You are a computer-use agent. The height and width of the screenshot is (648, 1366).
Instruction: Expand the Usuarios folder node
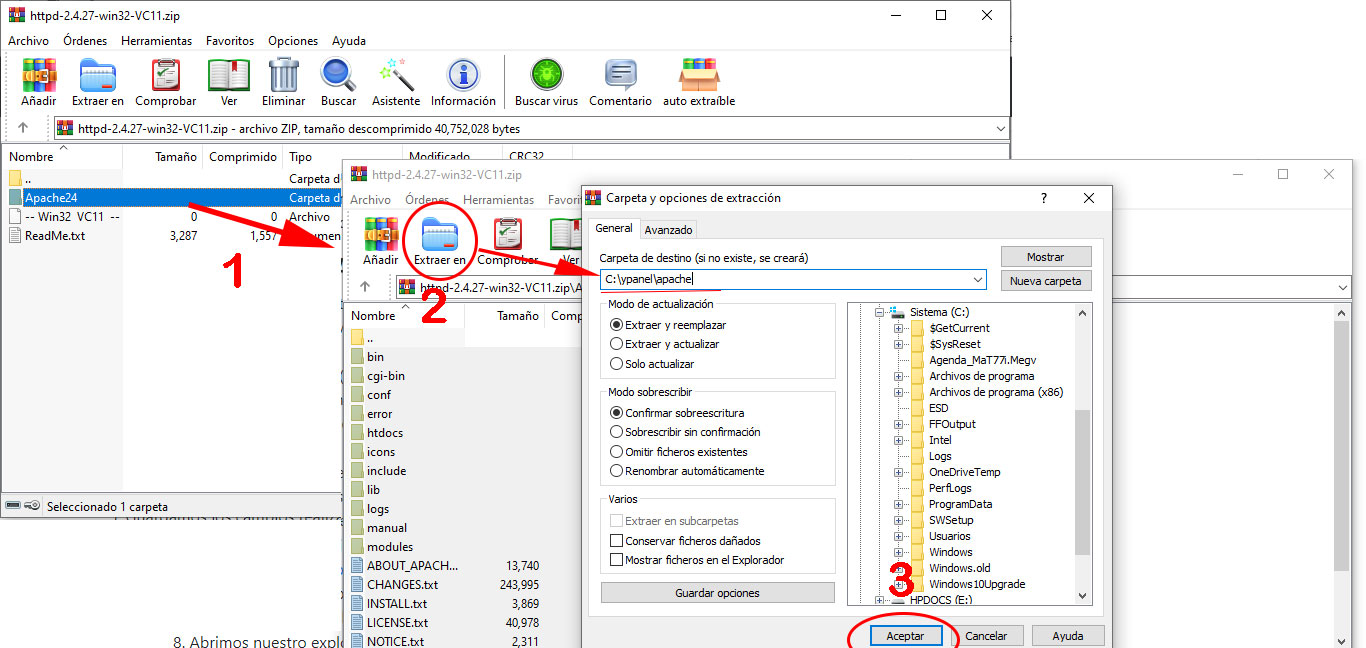pyautogui.click(x=898, y=536)
